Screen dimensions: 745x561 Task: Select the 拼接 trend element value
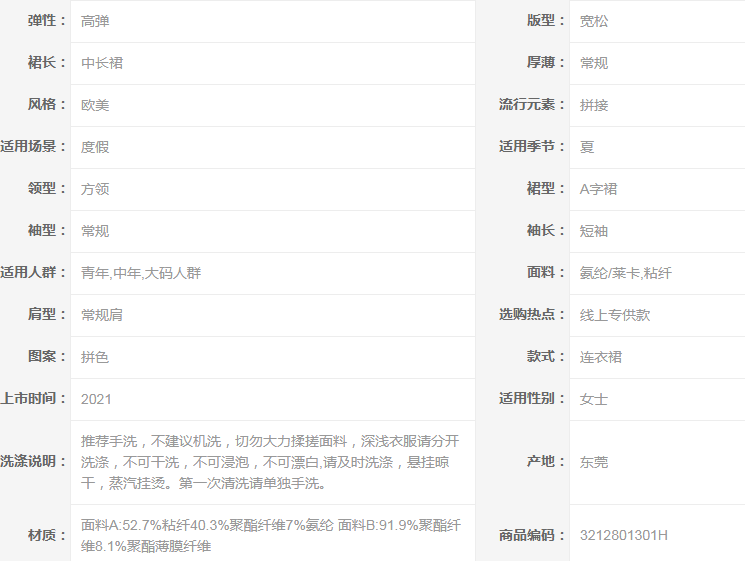pos(594,105)
